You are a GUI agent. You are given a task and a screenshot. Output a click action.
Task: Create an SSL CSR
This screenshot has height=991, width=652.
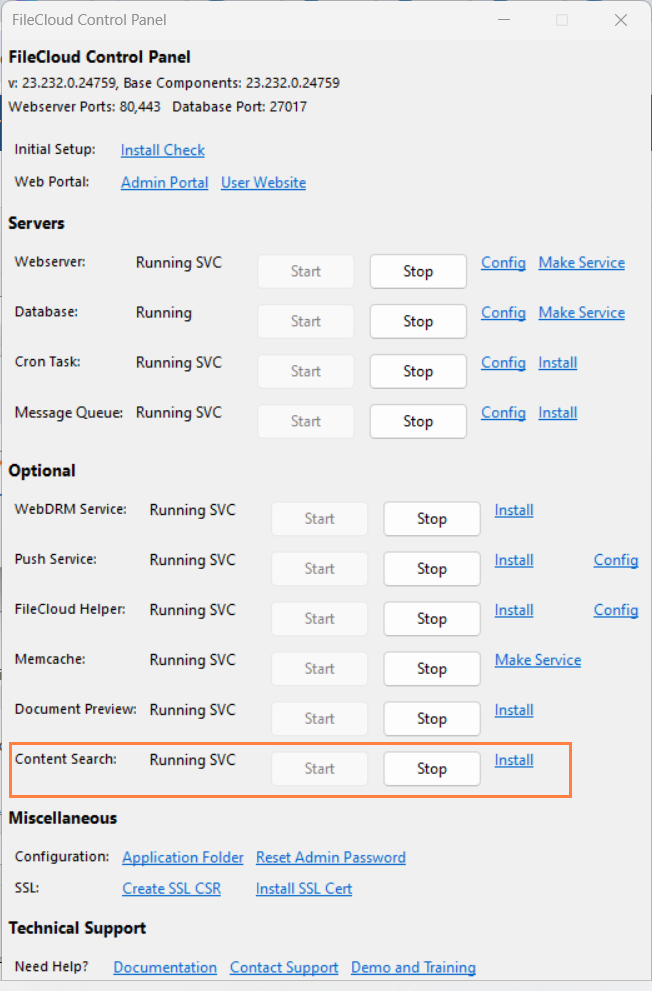171,888
